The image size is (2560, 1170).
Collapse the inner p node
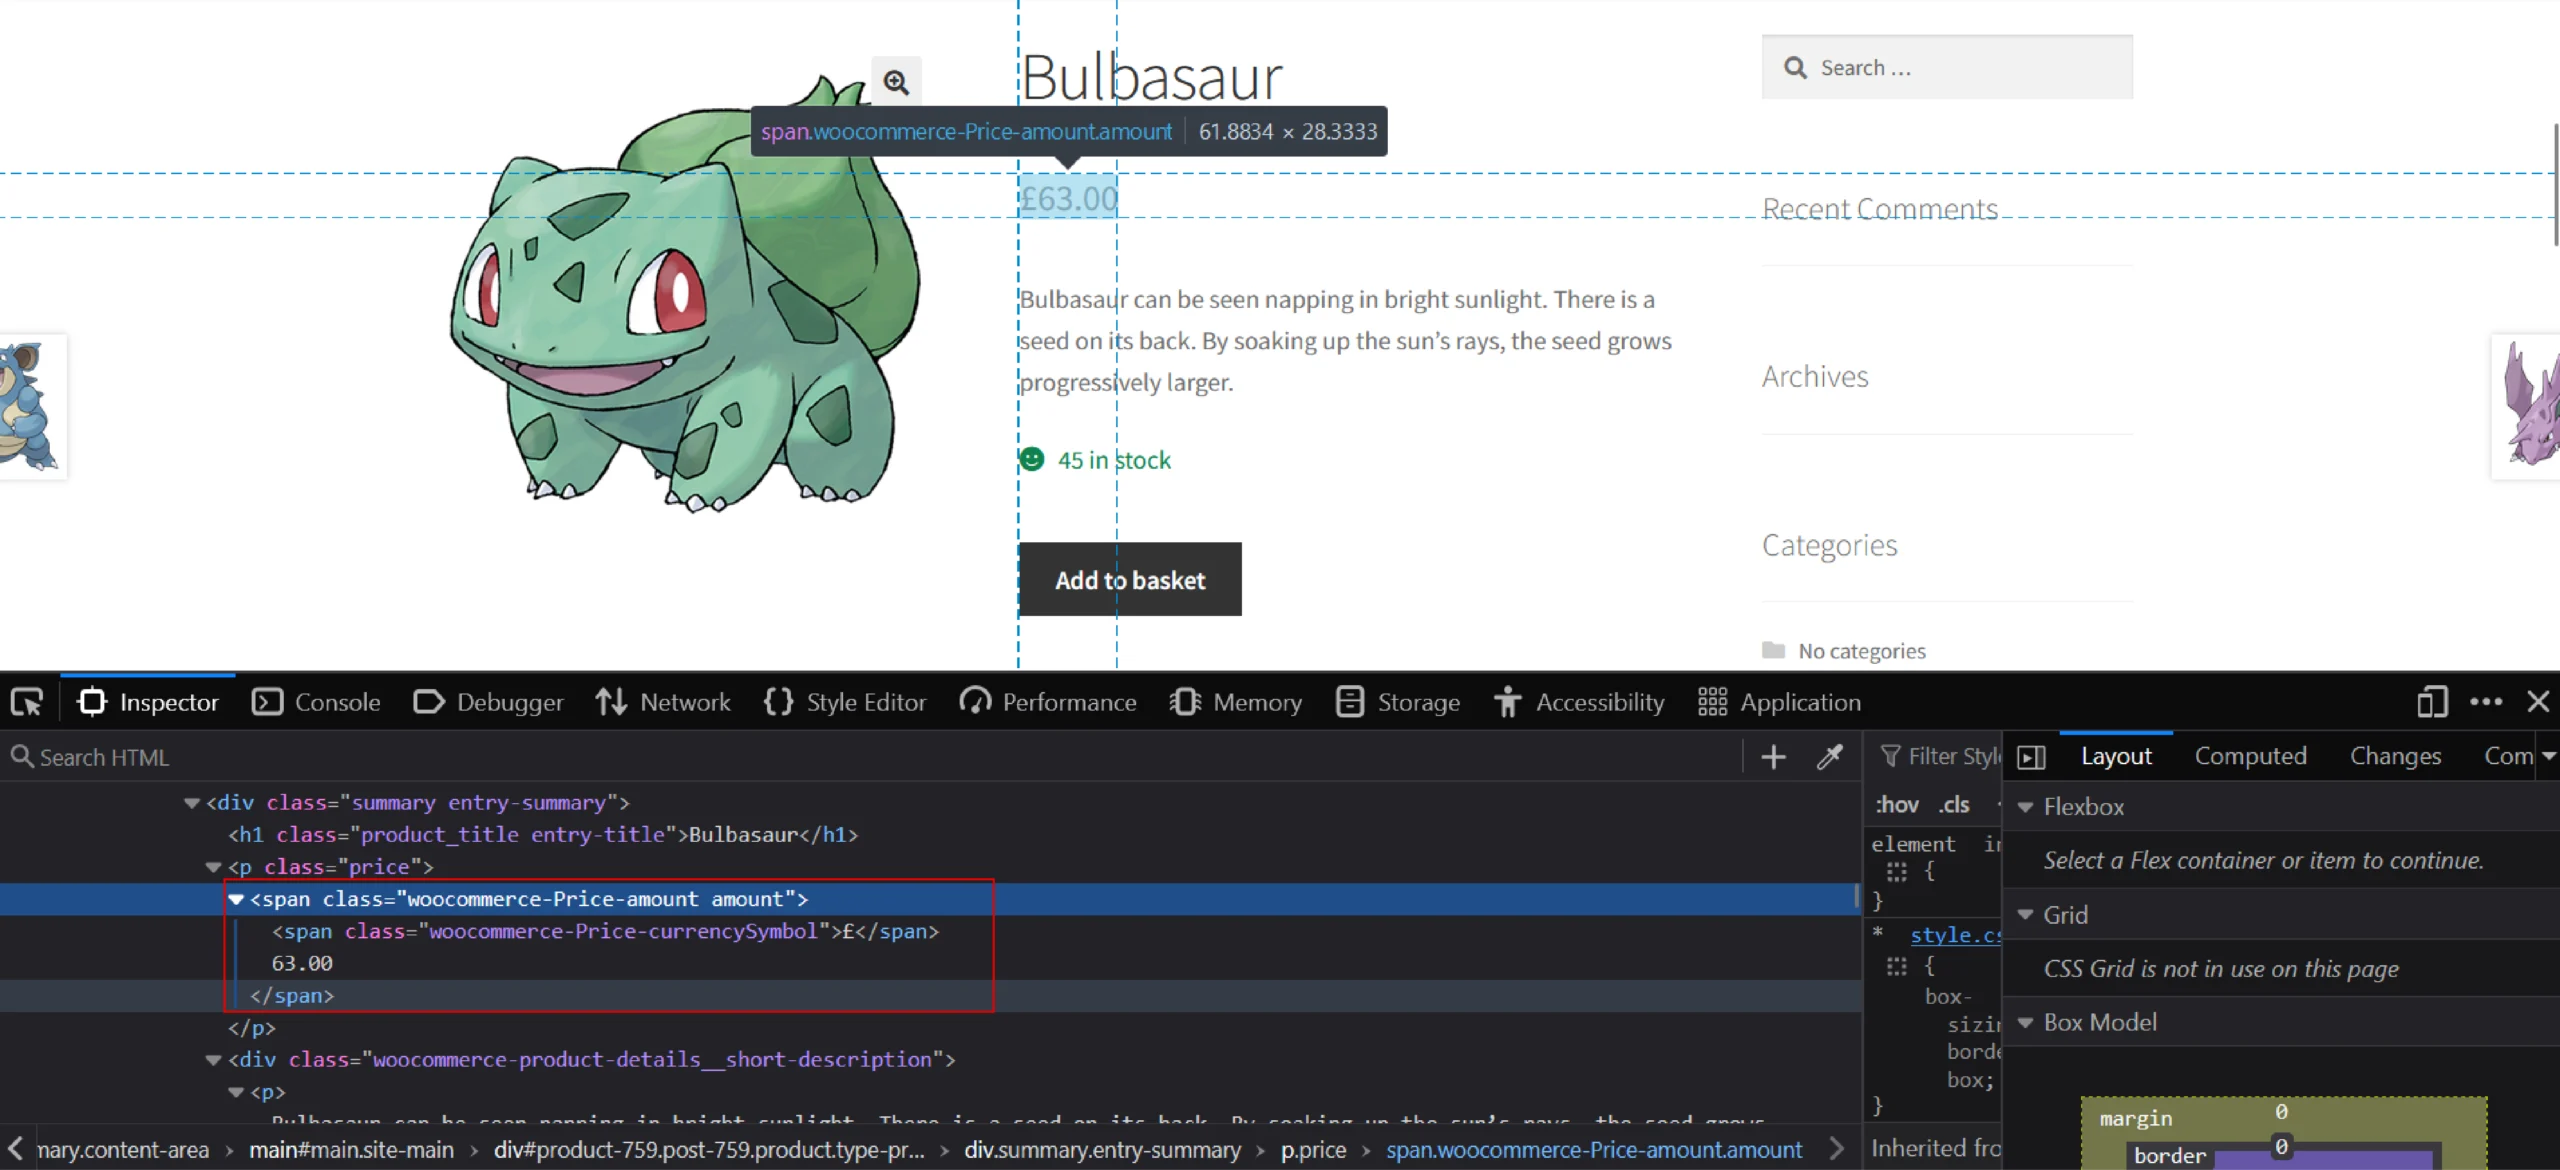point(236,1092)
